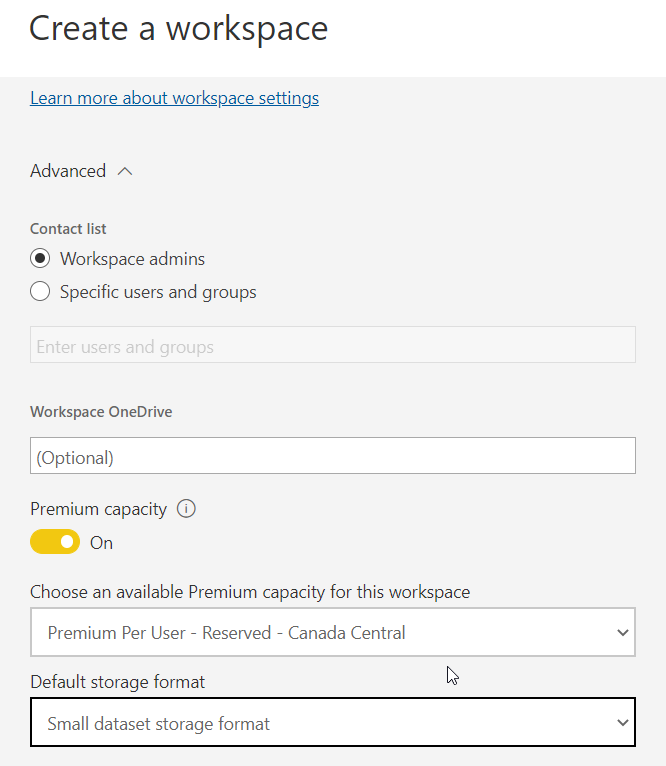The image size is (666, 766).
Task: Open the Learn more about workspace settings link
Action: (x=174, y=98)
